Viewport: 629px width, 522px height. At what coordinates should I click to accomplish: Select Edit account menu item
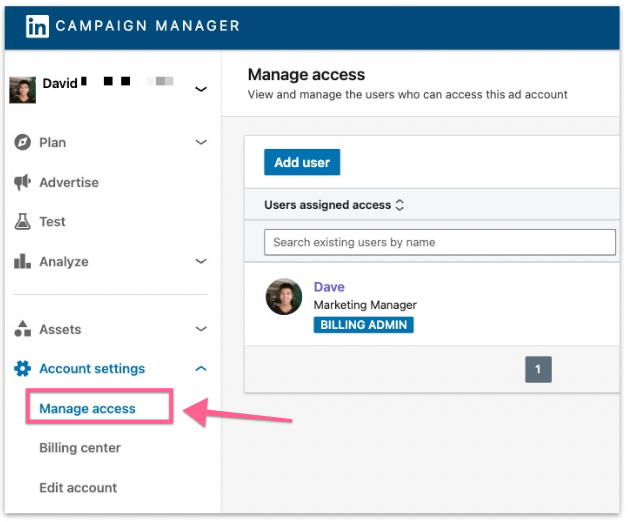[x=78, y=488]
